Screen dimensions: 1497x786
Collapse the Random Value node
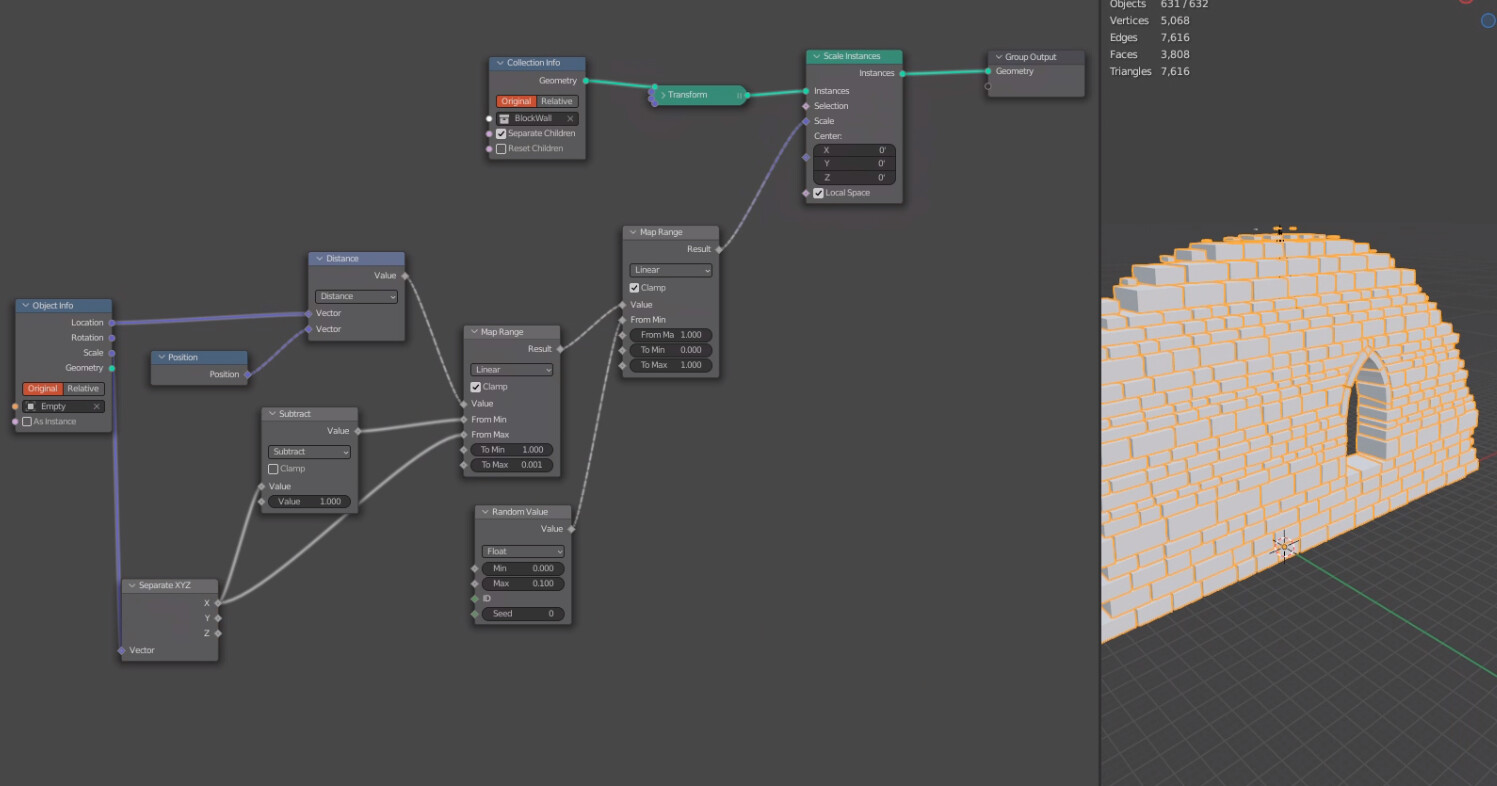click(x=484, y=512)
